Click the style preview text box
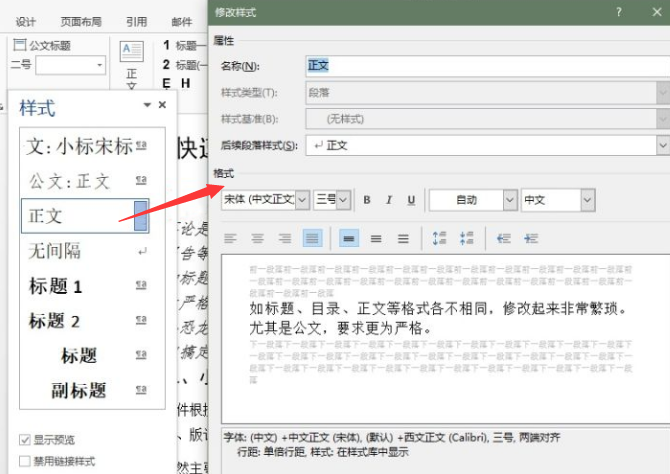The width and height of the screenshot is (670, 474). 446,339
